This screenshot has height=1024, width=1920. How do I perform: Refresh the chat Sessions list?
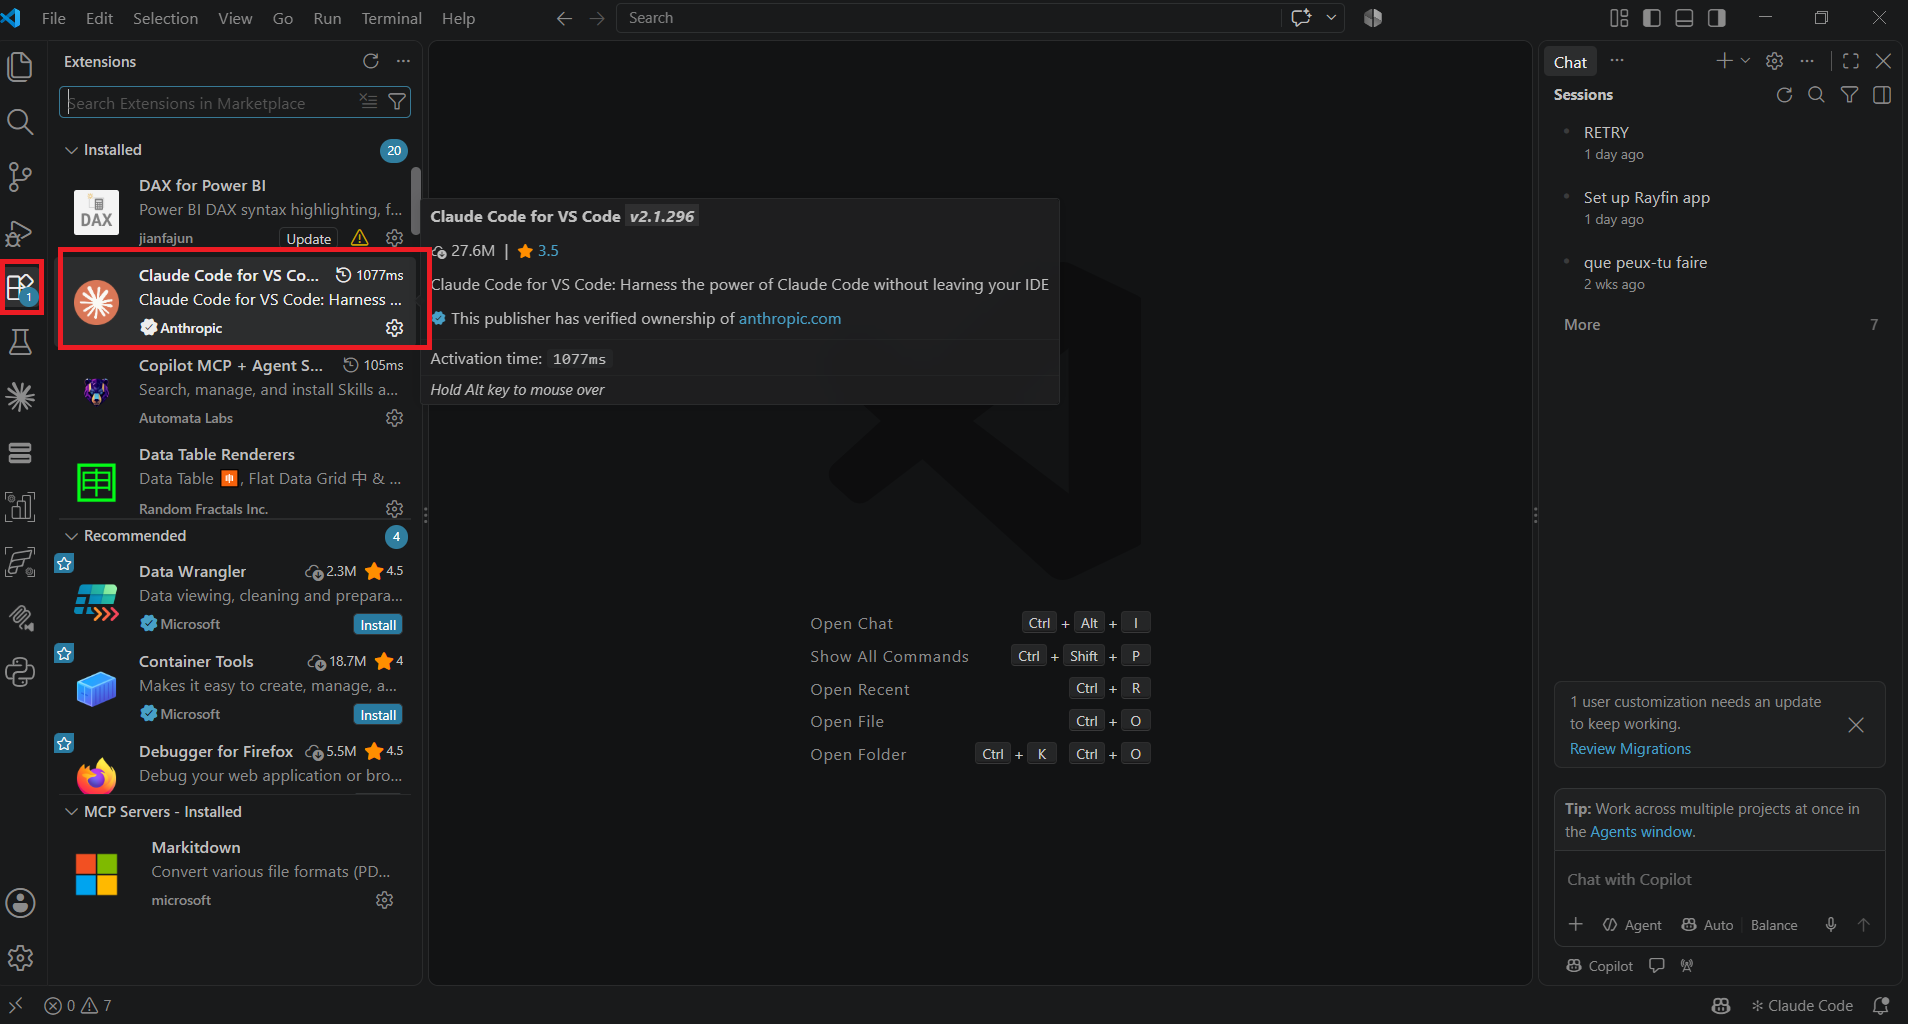click(1784, 95)
